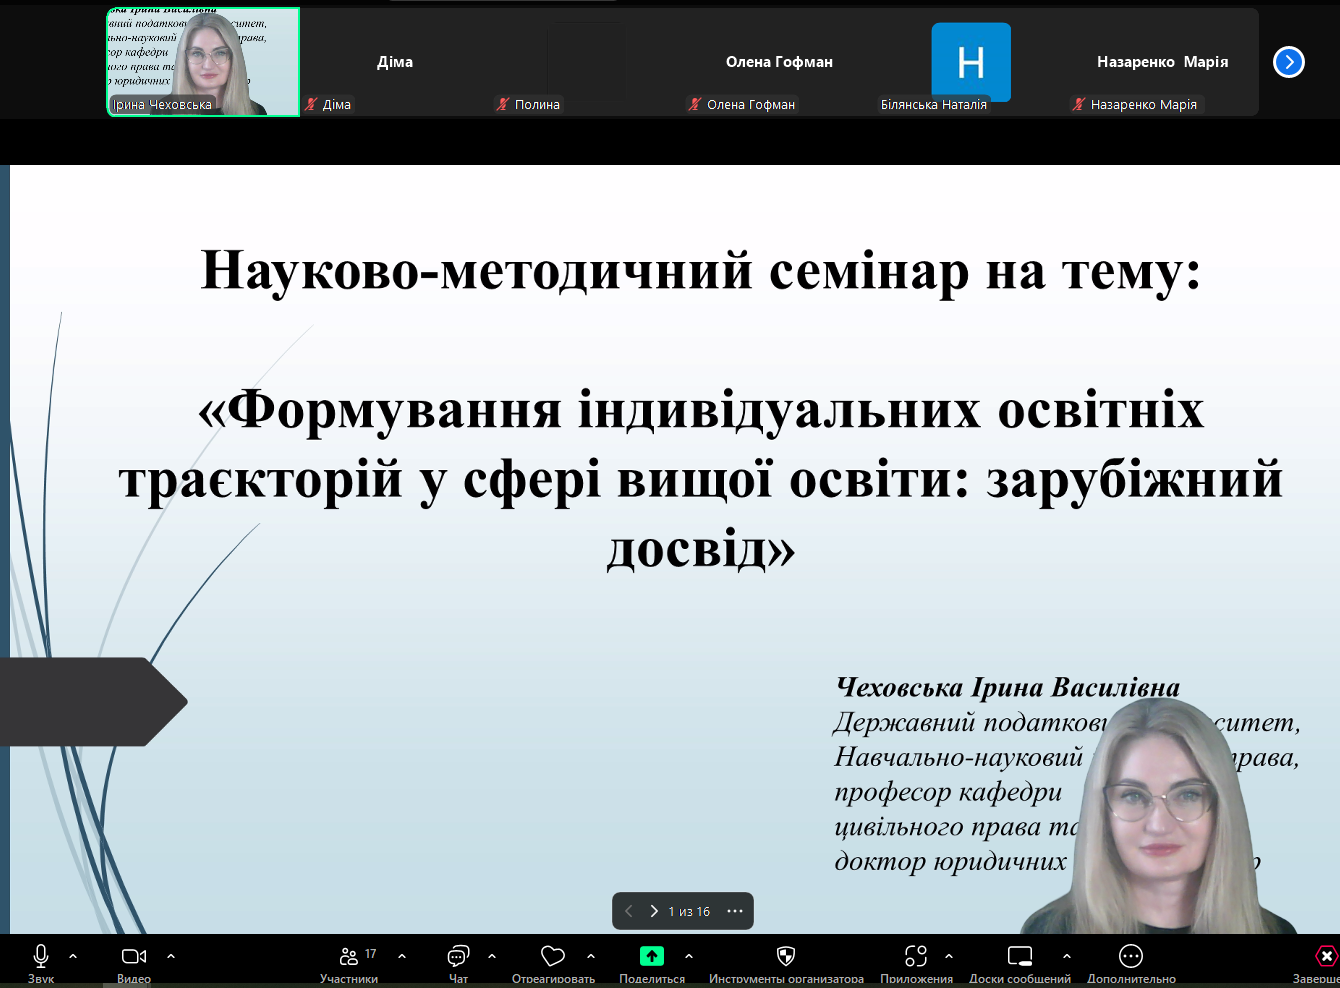Show next participants with blue arrow button

click(x=1289, y=62)
